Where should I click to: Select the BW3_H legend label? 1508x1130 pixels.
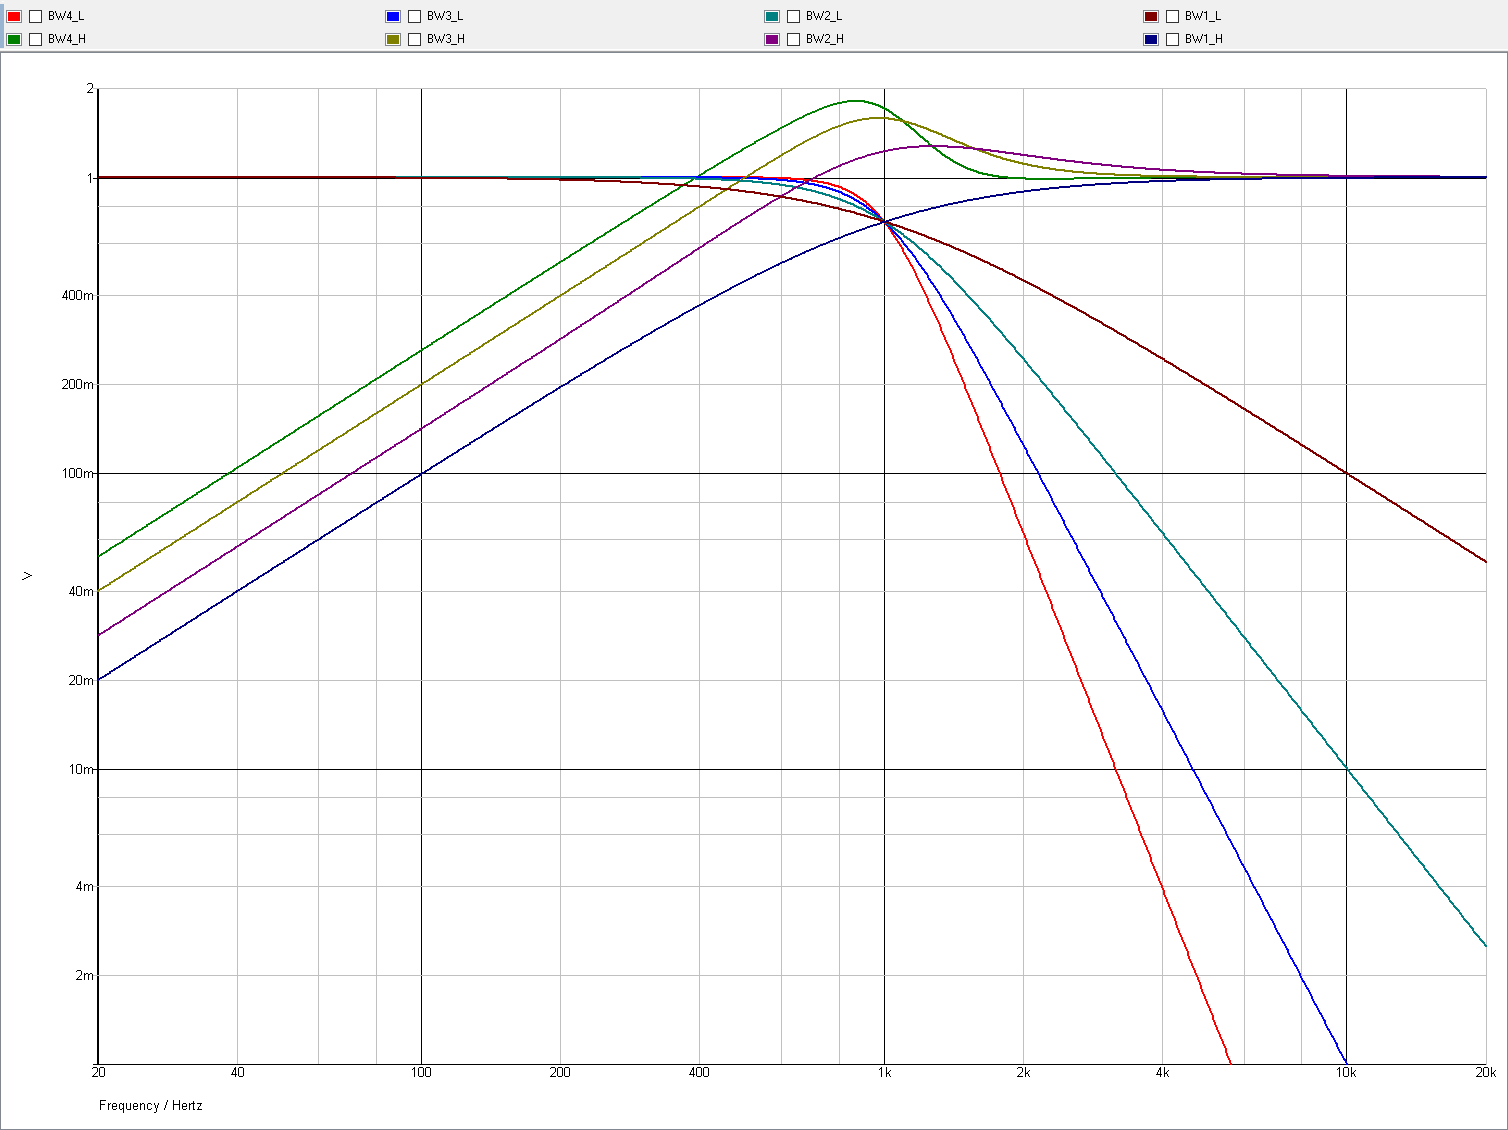(446, 39)
